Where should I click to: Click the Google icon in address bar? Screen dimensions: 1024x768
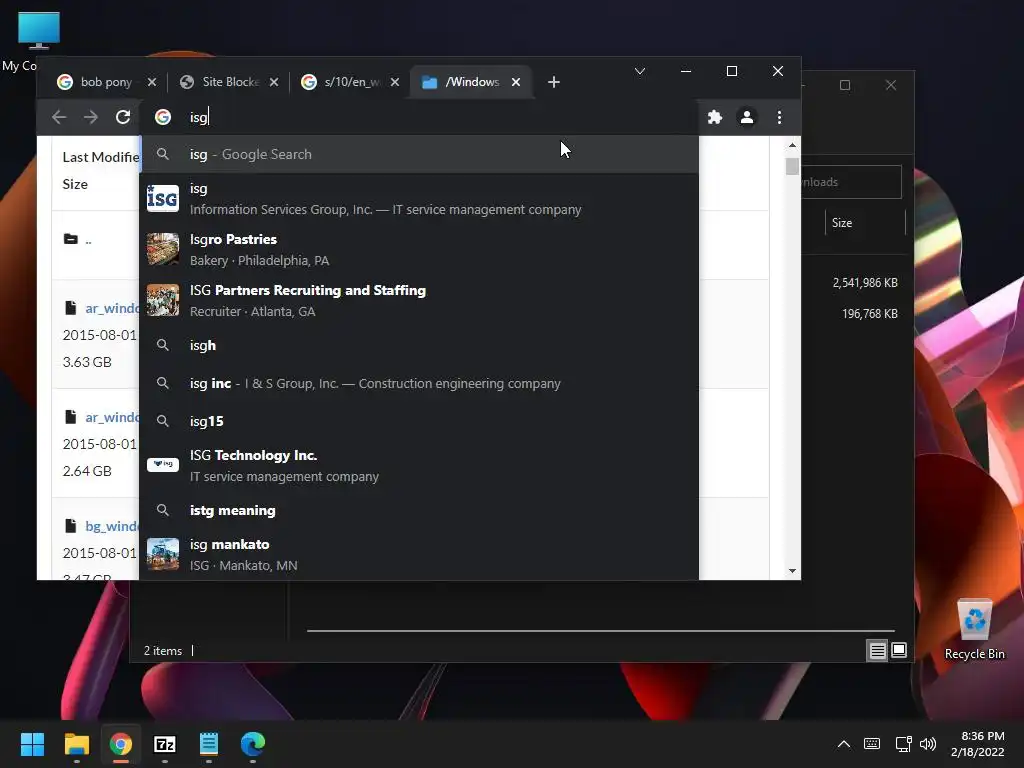point(163,117)
